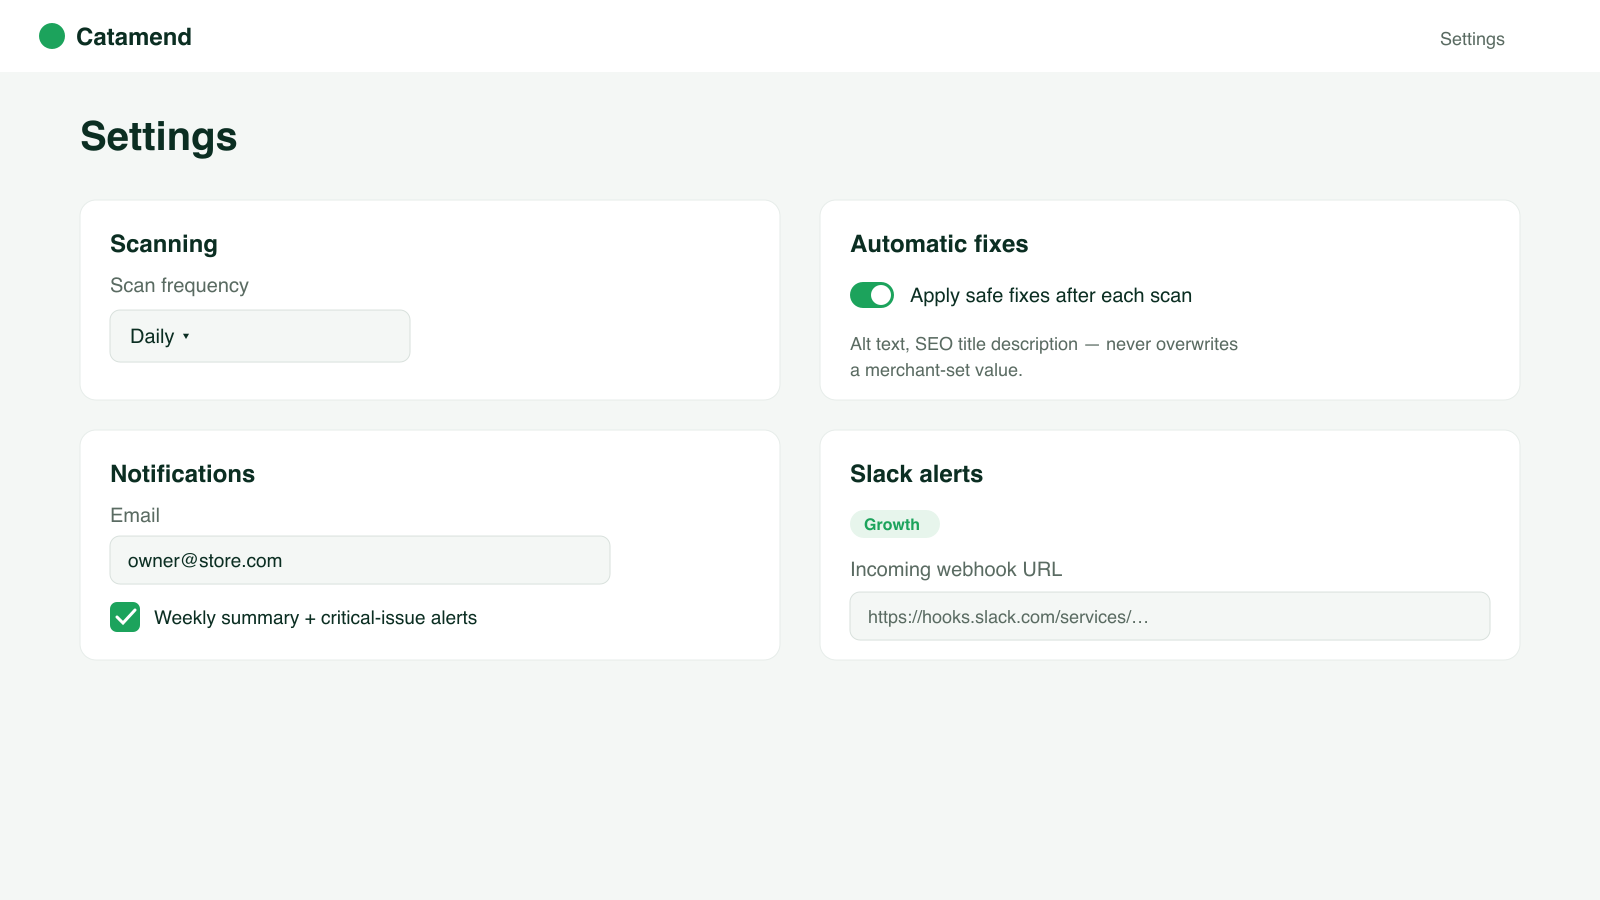1600x900 pixels.
Task: Click the email field owner@store.com
Action: [360, 560]
